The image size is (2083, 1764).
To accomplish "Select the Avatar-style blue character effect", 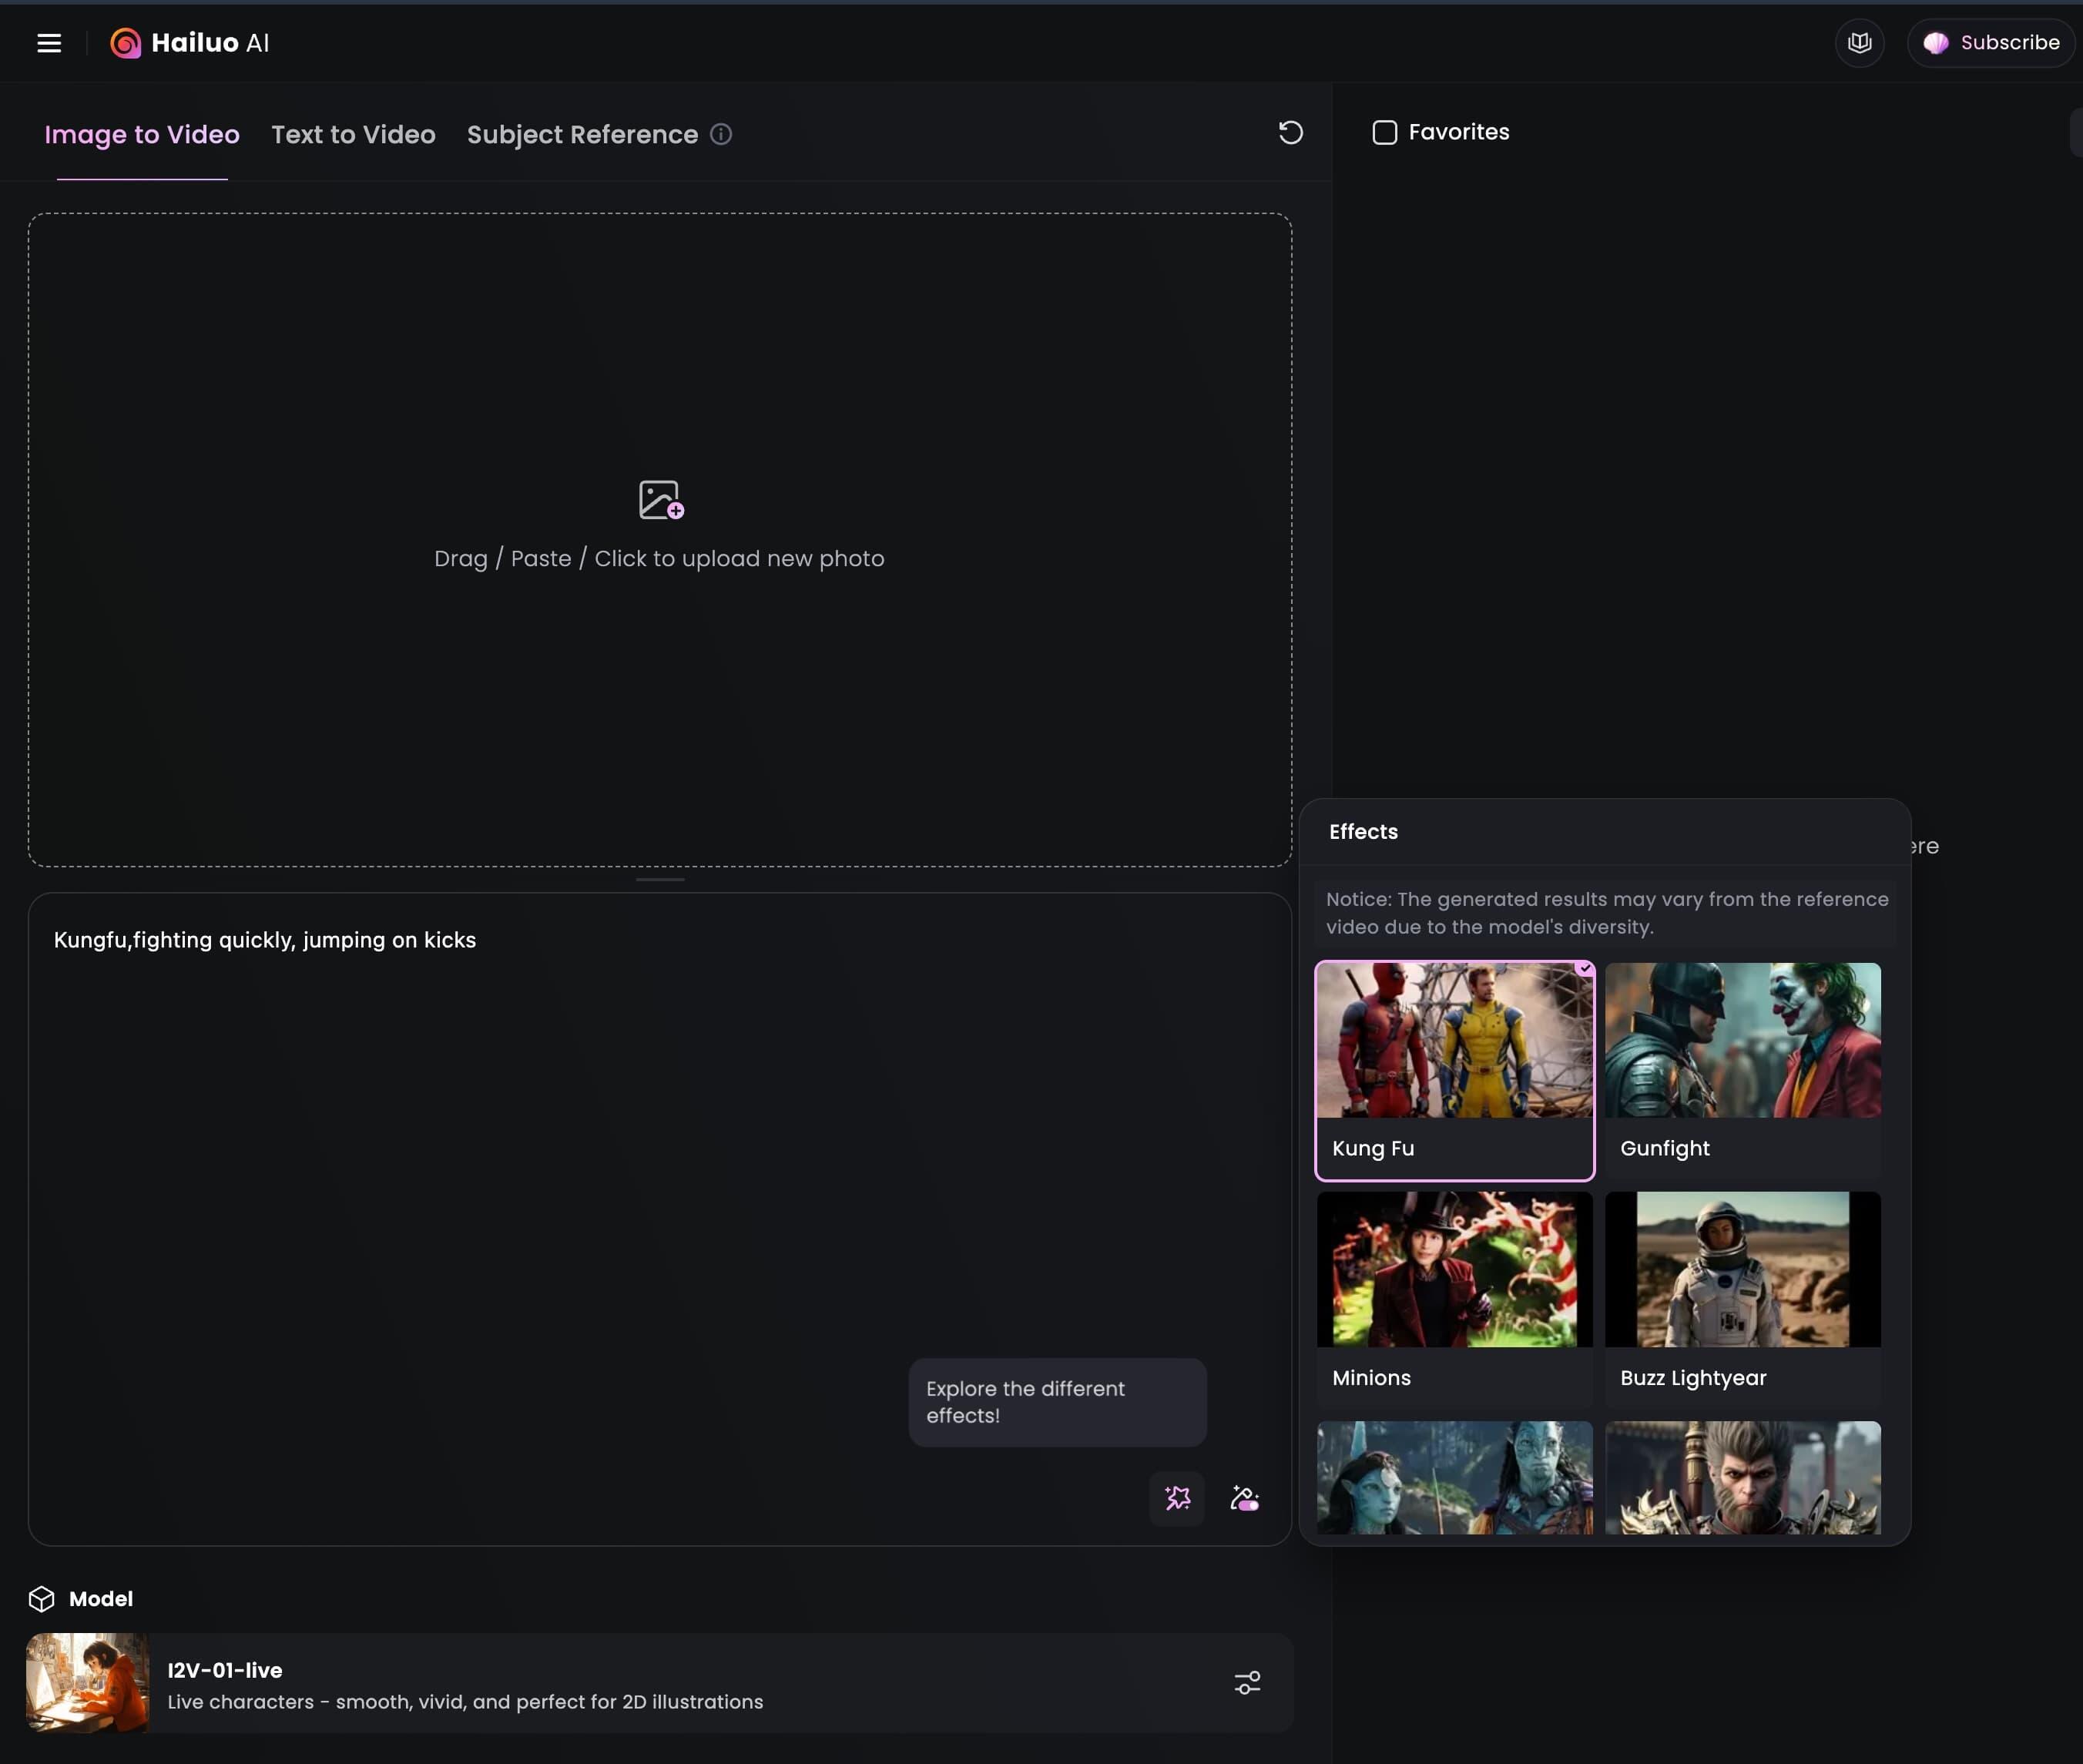I will click(1454, 1478).
